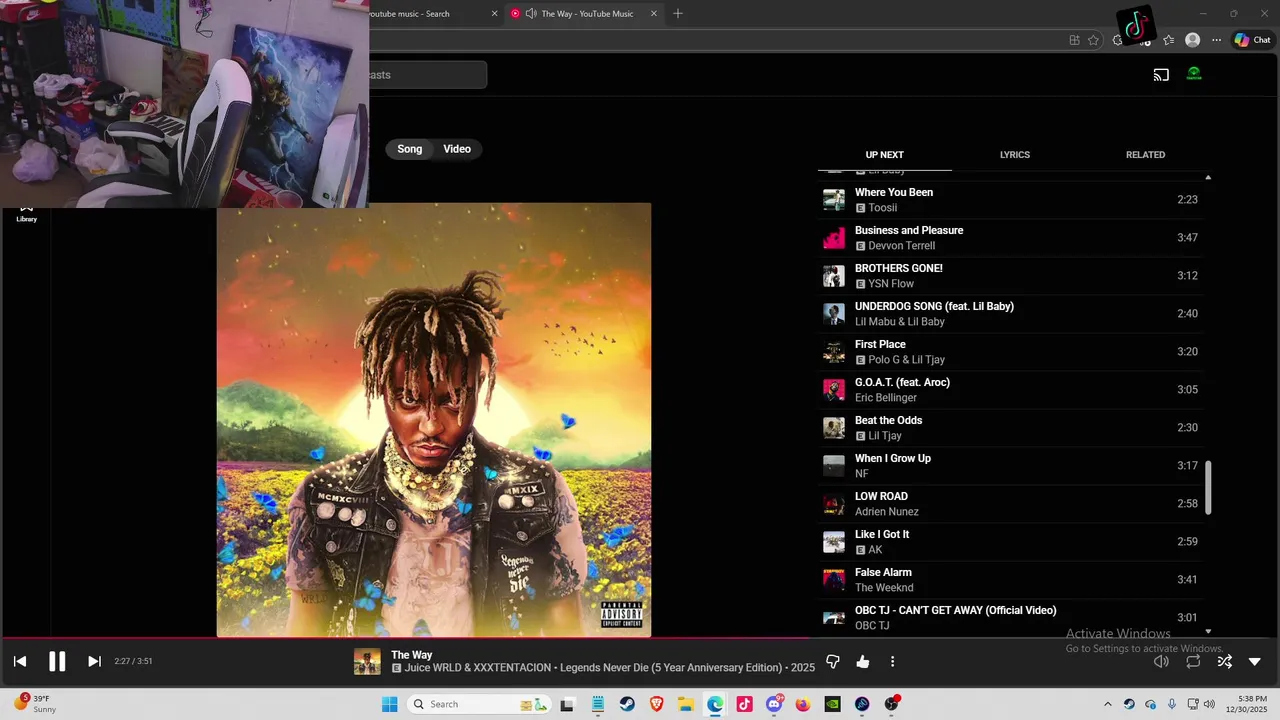The width and height of the screenshot is (1280, 720).
Task: Open the green account avatar menu
Action: pyautogui.click(x=1194, y=74)
